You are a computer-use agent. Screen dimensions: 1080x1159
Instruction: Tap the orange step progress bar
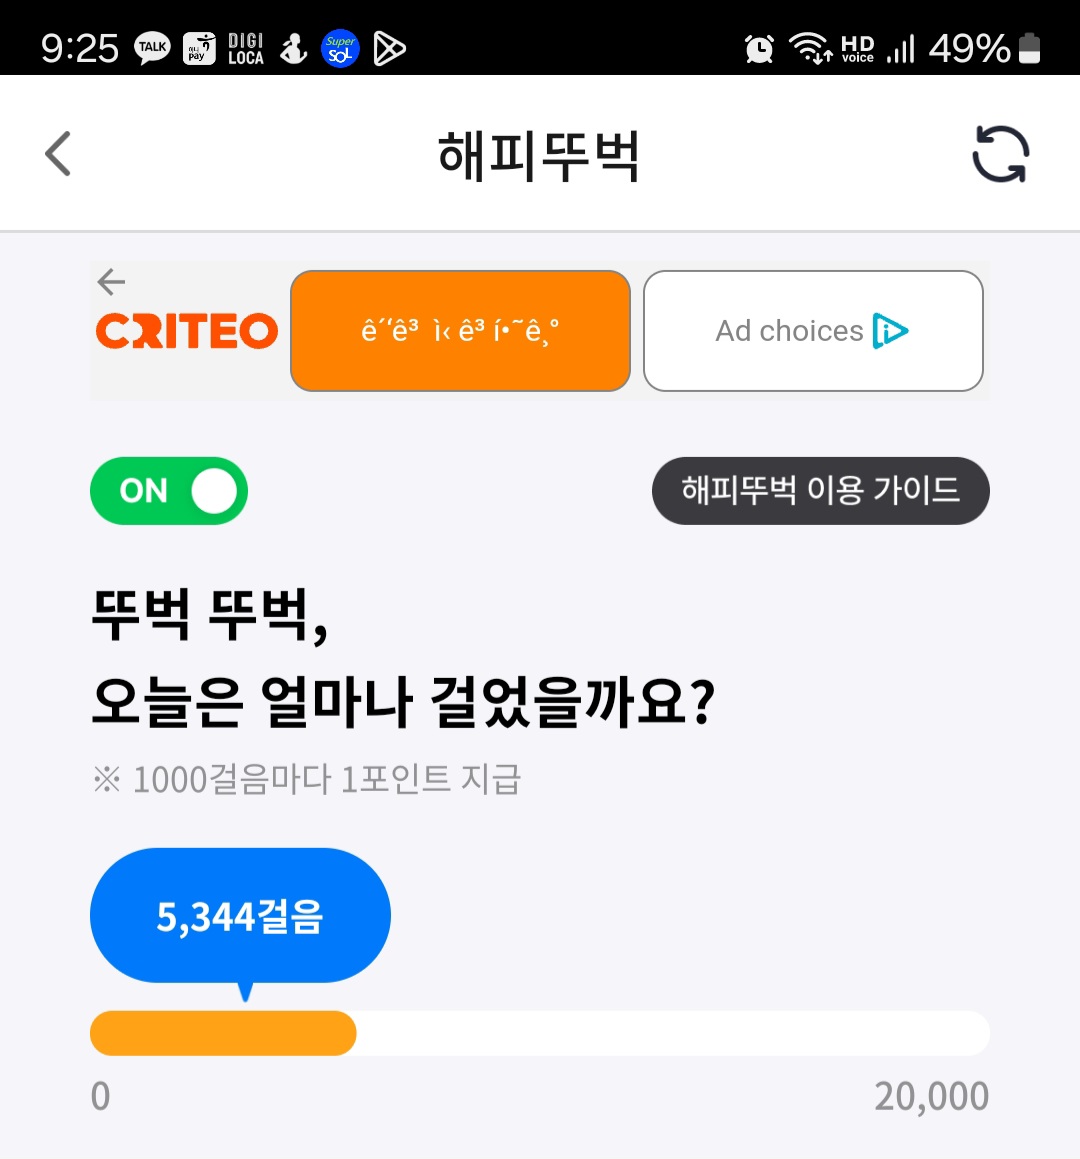(223, 1033)
